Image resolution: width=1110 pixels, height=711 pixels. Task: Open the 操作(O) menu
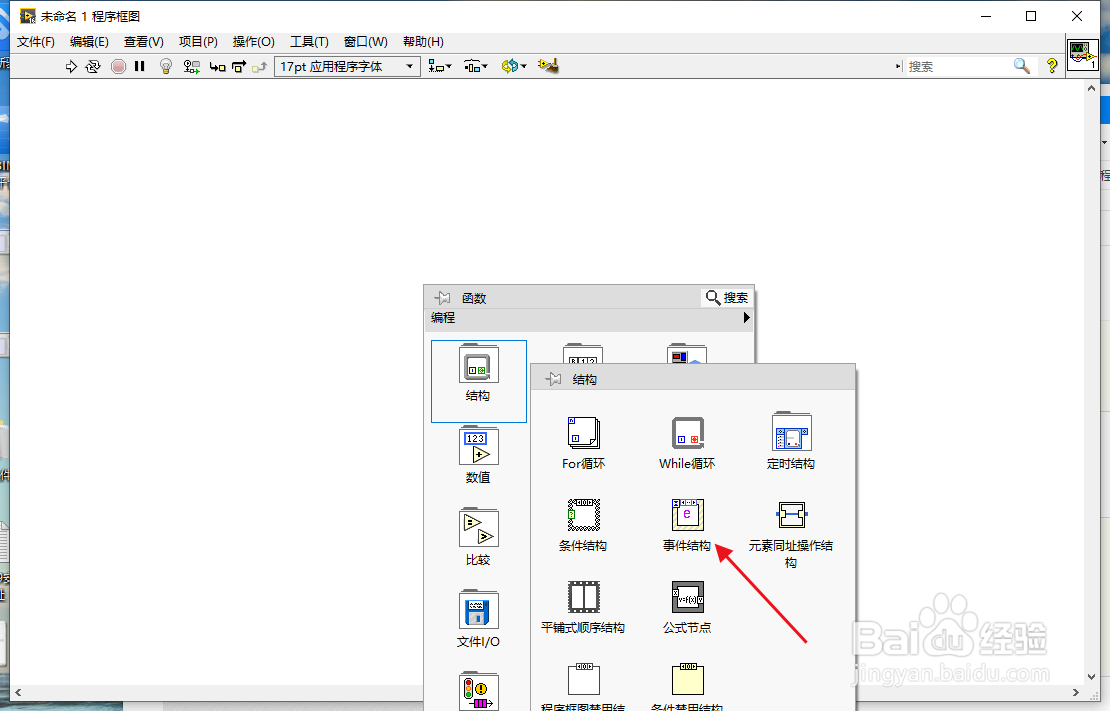point(253,42)
